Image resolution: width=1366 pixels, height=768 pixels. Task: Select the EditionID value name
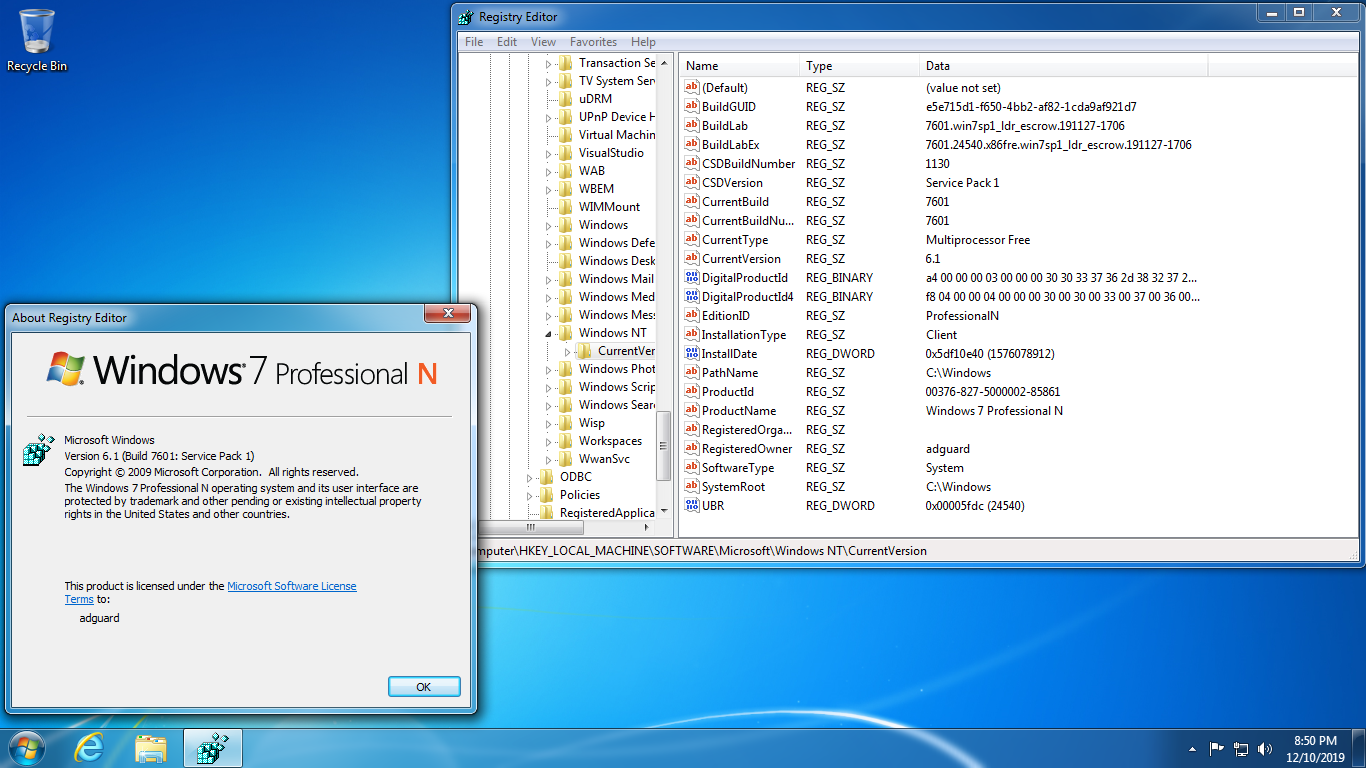click(x=726, y=316)
